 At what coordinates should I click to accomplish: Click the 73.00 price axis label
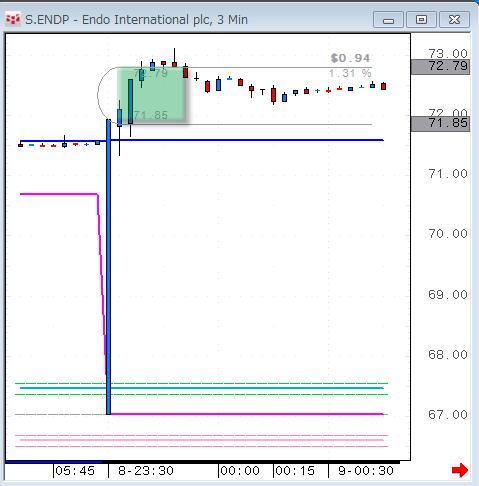448,53
